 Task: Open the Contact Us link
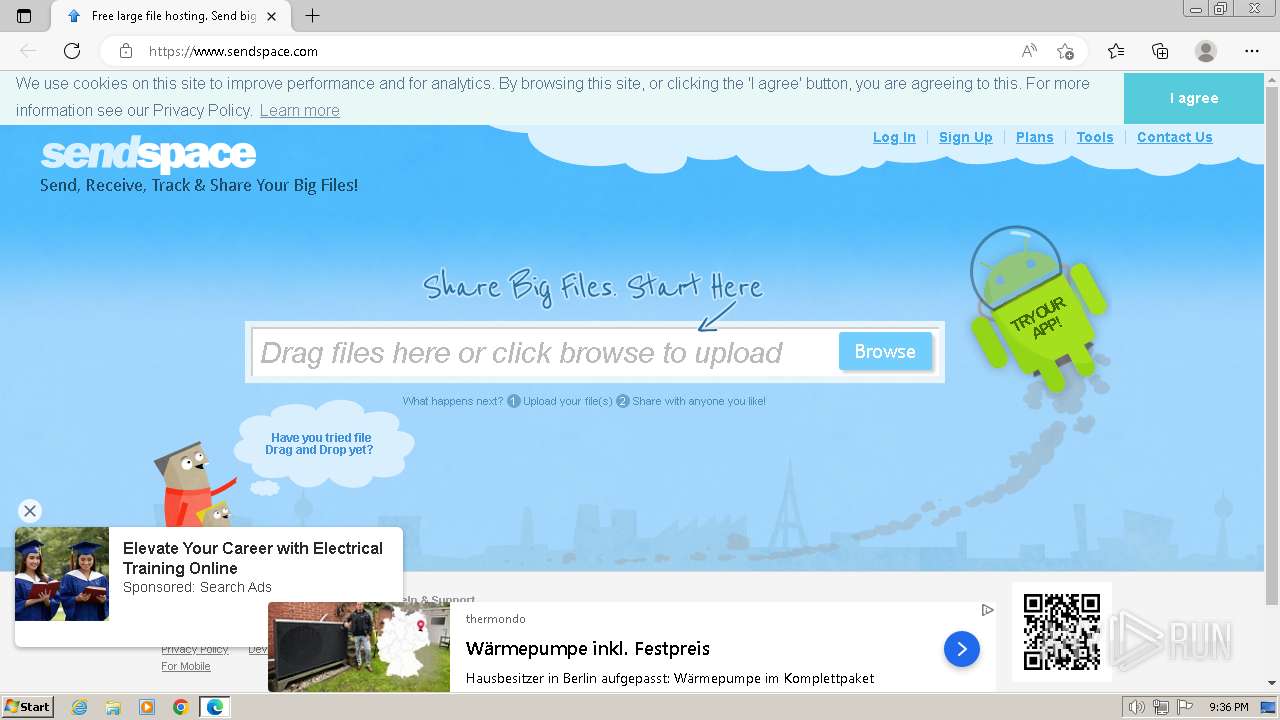pos(1175,137)
